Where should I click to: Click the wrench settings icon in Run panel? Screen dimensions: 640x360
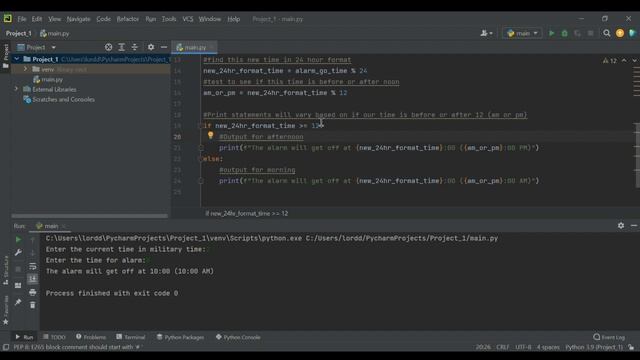18,253
